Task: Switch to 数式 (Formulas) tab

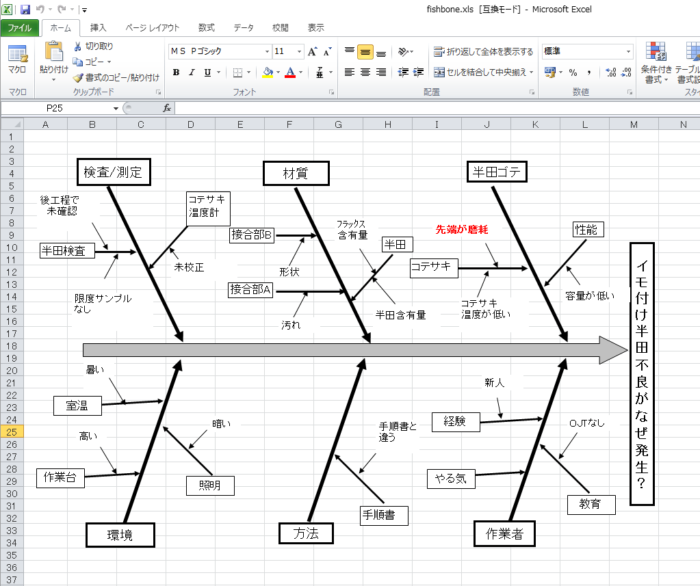Action: pyautogui.click(x=206, y=28)
